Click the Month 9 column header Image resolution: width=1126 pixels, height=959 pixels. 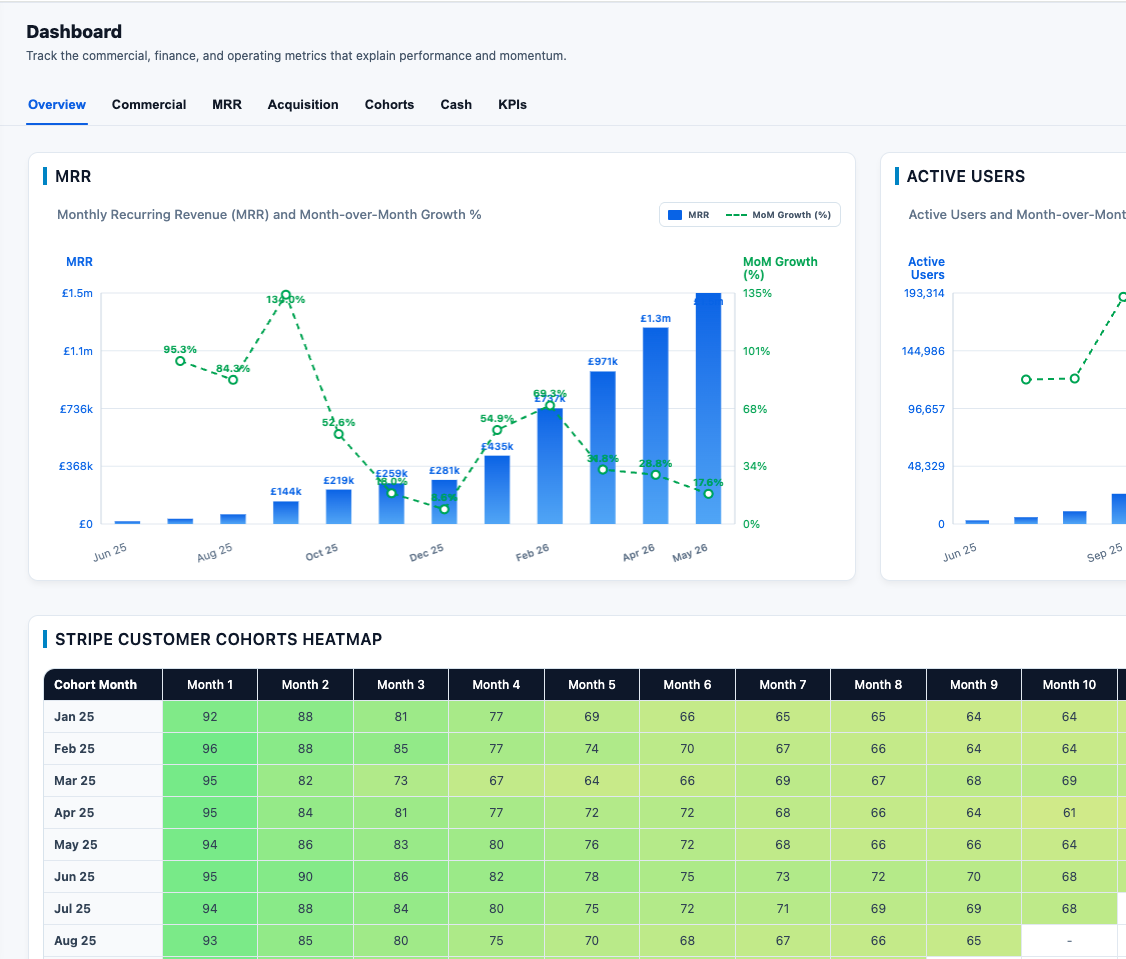pos(974,685)
